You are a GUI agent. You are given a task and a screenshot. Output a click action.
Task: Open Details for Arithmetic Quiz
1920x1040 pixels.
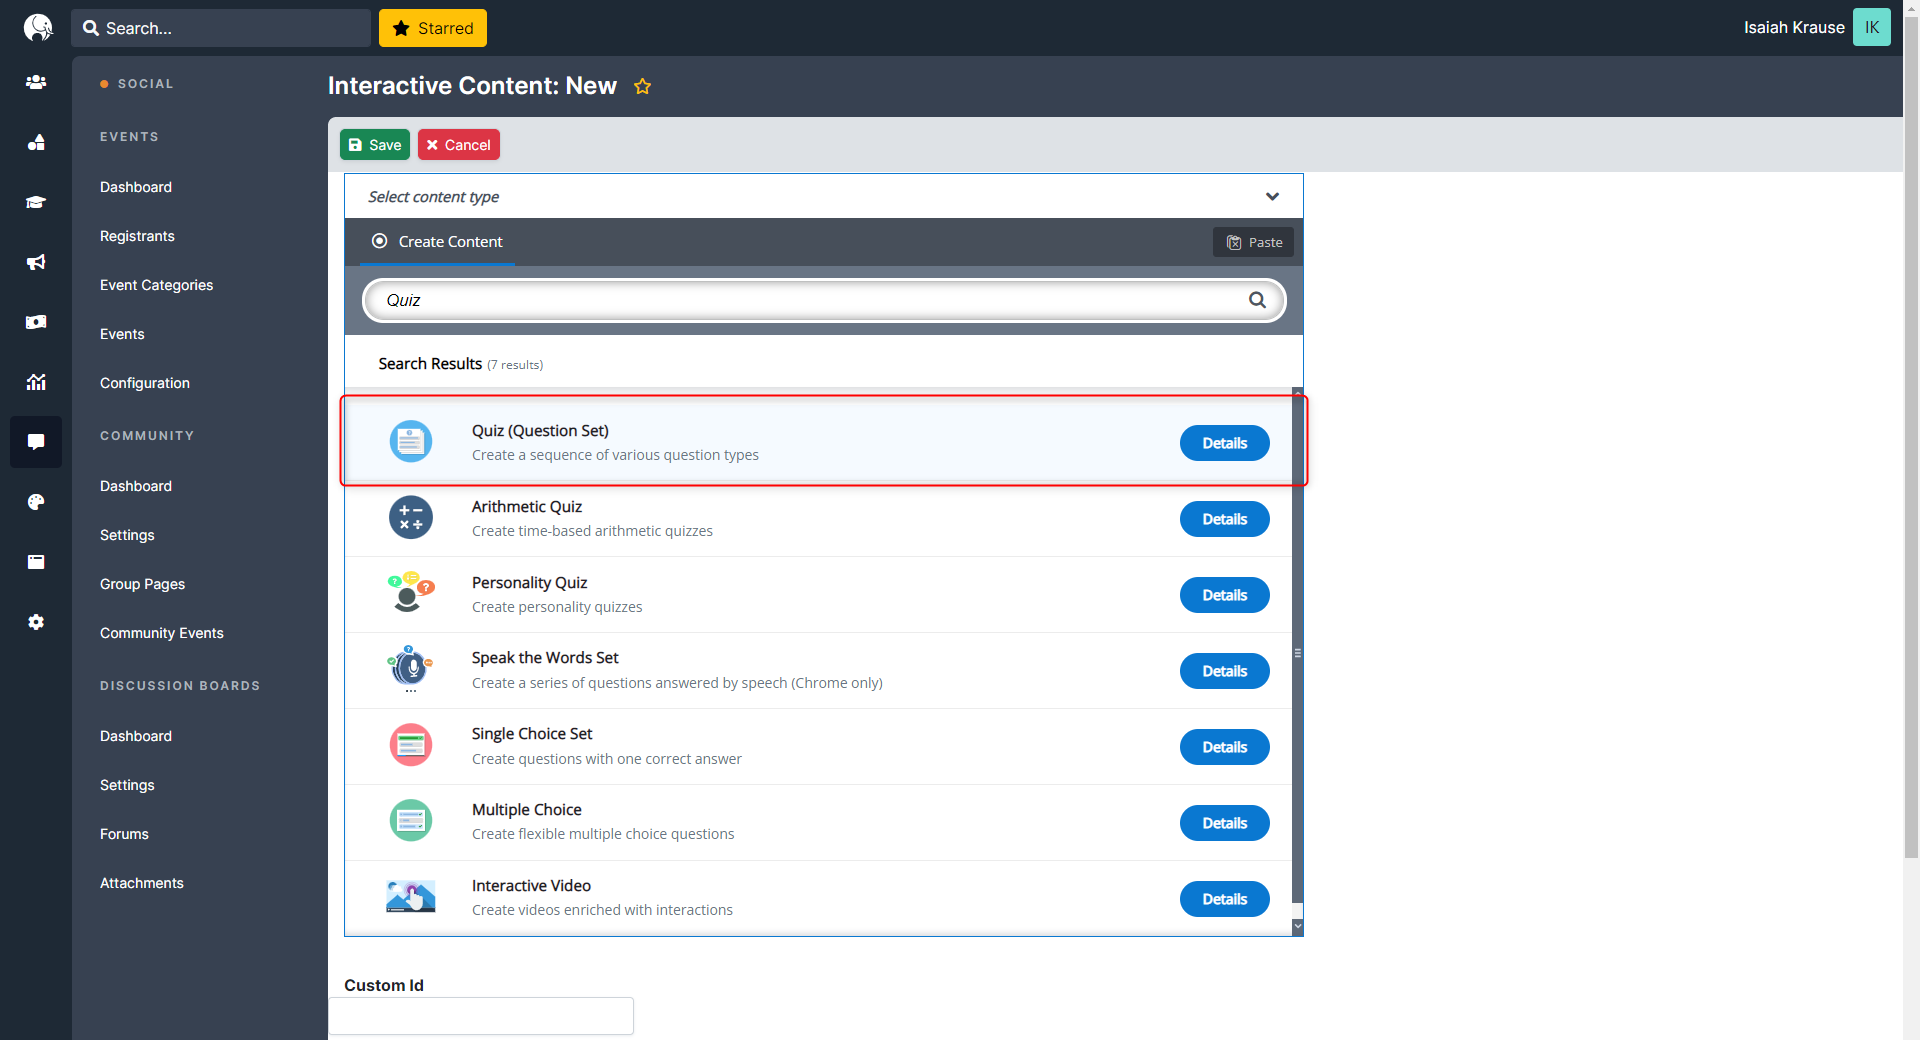pos(1224,519)
